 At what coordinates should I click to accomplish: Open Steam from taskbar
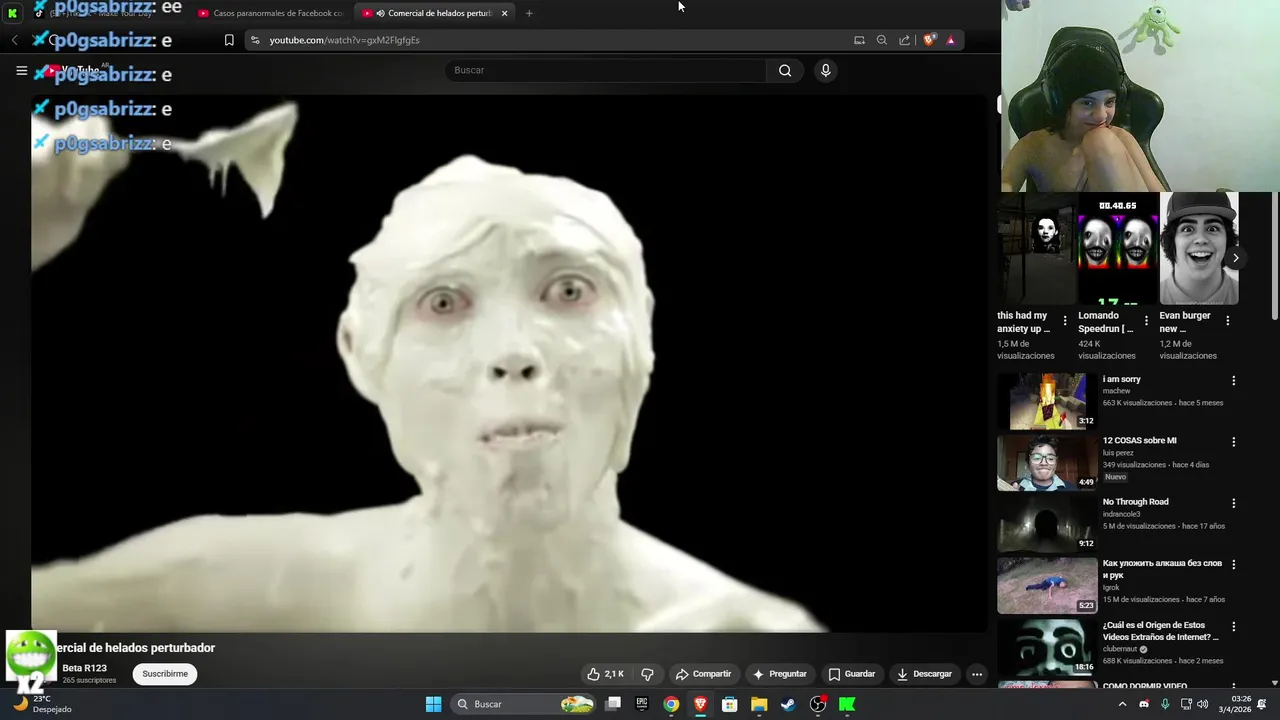788,704
